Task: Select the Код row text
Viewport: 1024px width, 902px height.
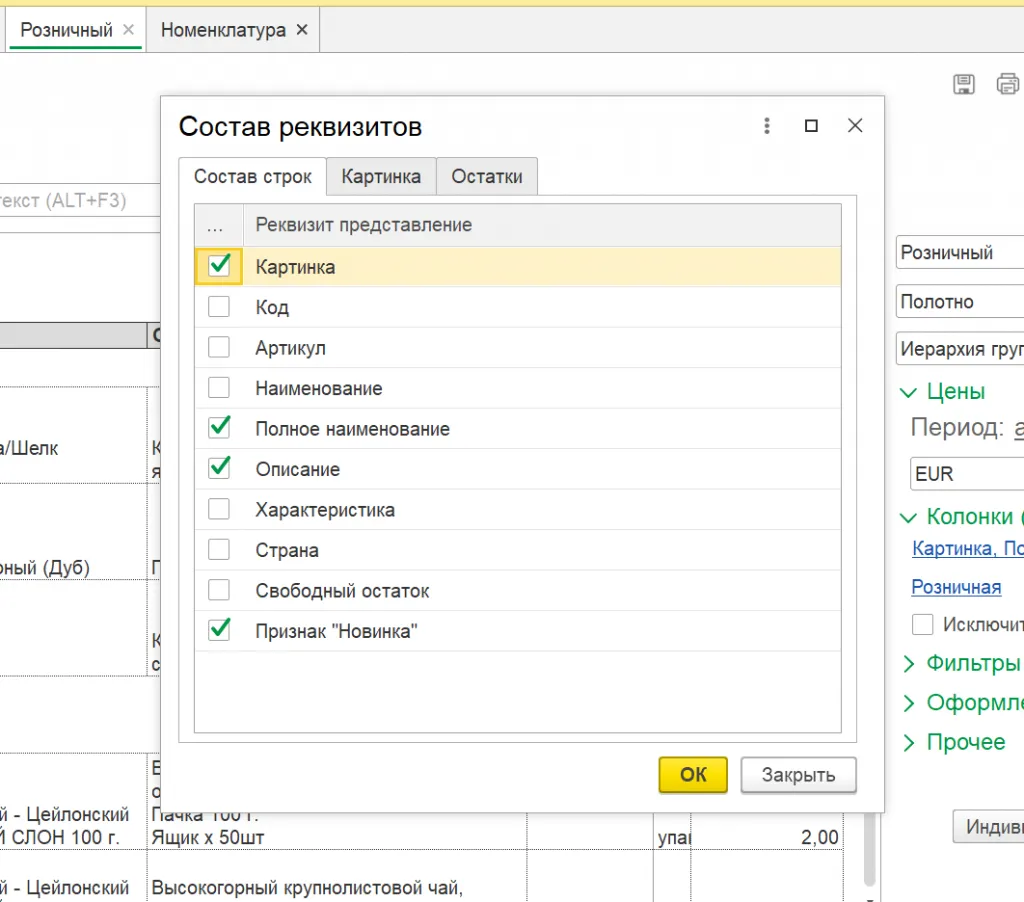Action: [272, 307]
